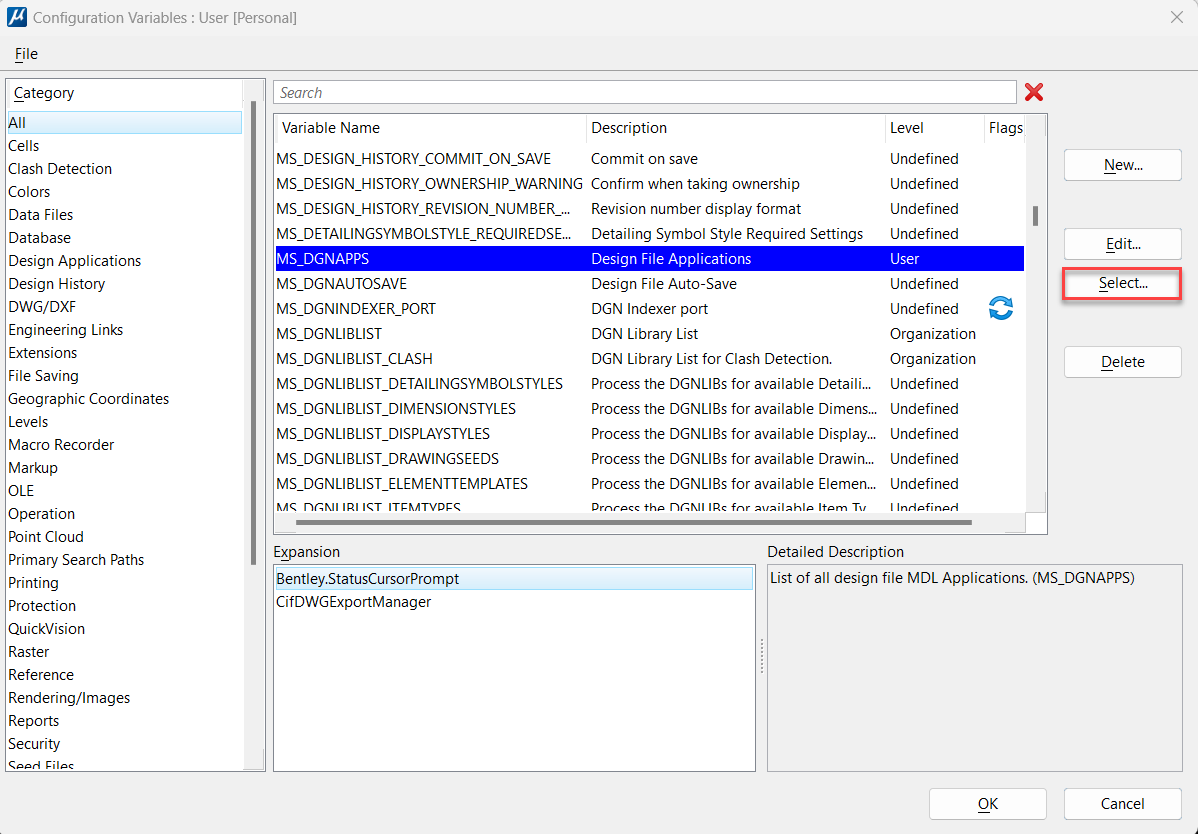Screen dimensions: 1198x834
Task: Open the File menu
Action: [x=26, y=54]
